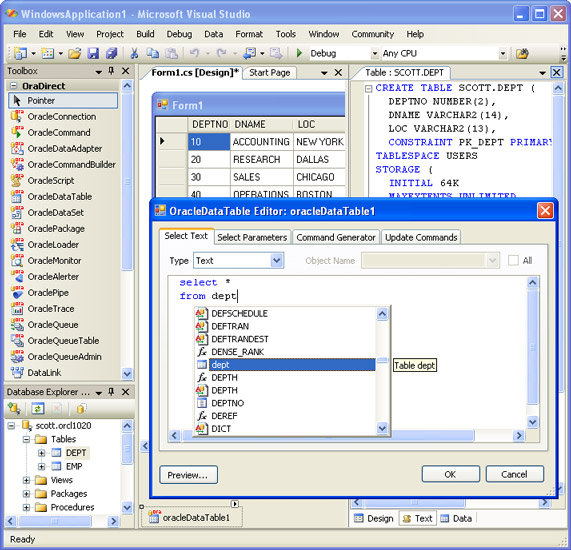Refresh the Database Explorer tree
Viewport: 571px width, 550px height.
coord(38,408)
